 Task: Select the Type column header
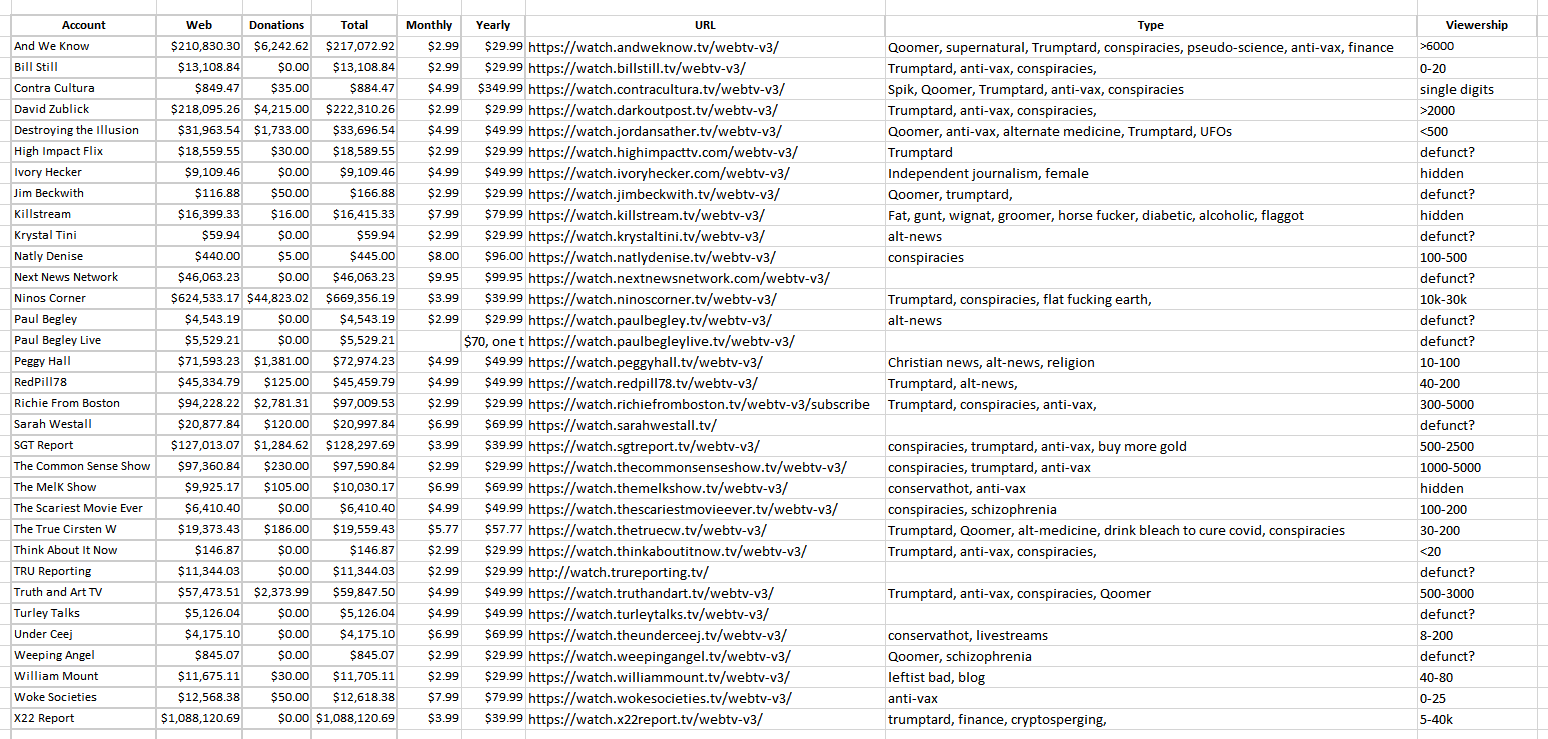pos(1151,25)
